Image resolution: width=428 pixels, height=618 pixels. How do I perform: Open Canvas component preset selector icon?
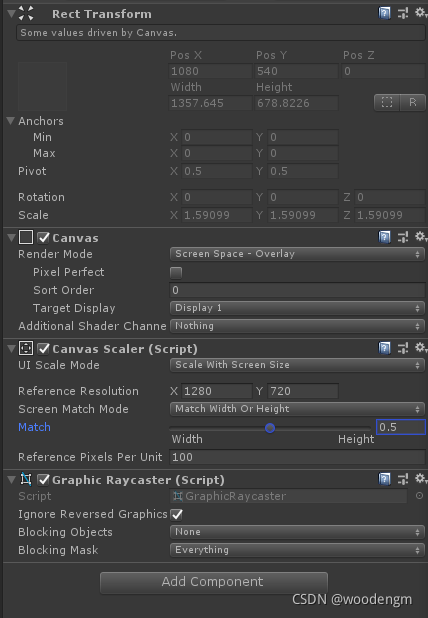(x=403, y=237)
